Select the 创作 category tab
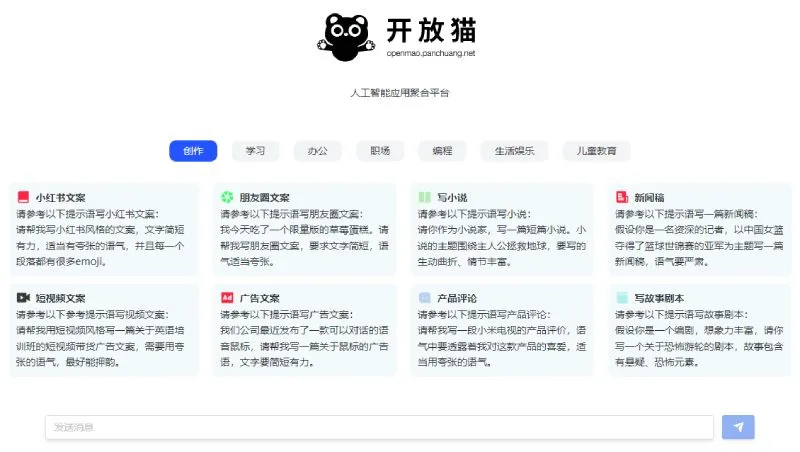The height and width of the screenshot is (452, 800). pyautogui.click(x=193, y=151)
